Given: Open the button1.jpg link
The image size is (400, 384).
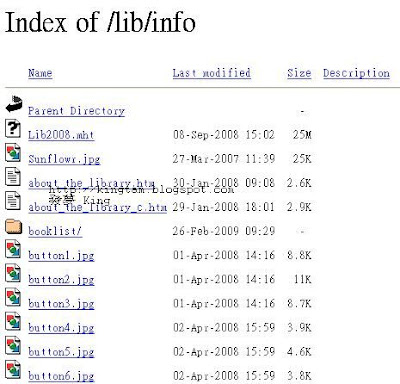Looking at the screenshot, I should tap(61, 256).
